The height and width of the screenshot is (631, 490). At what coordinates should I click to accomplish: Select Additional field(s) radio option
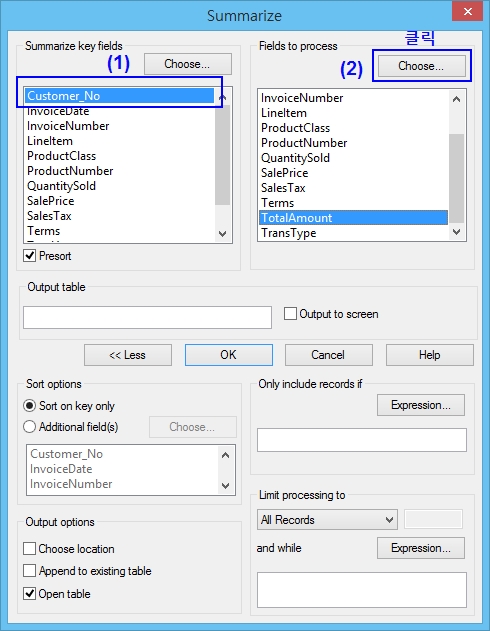tap(30, 427)
